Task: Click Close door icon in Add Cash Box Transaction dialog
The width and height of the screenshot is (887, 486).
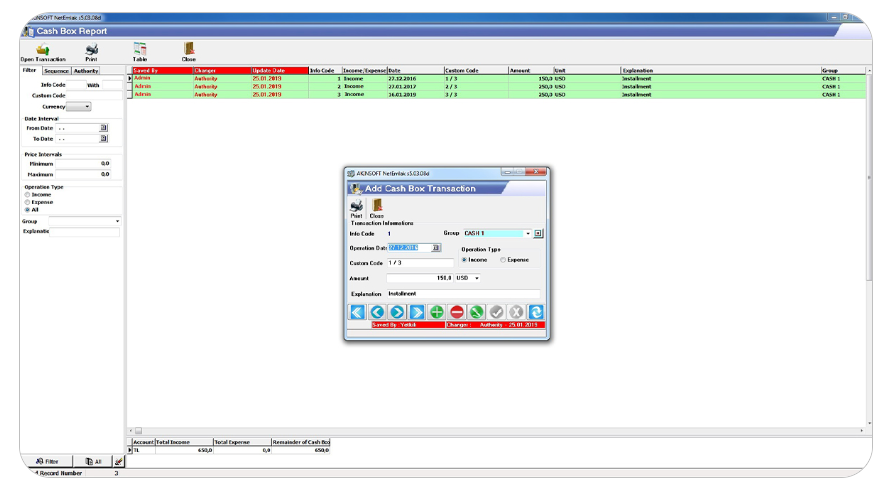Action: pyautogui.click(x=377, y=208)
